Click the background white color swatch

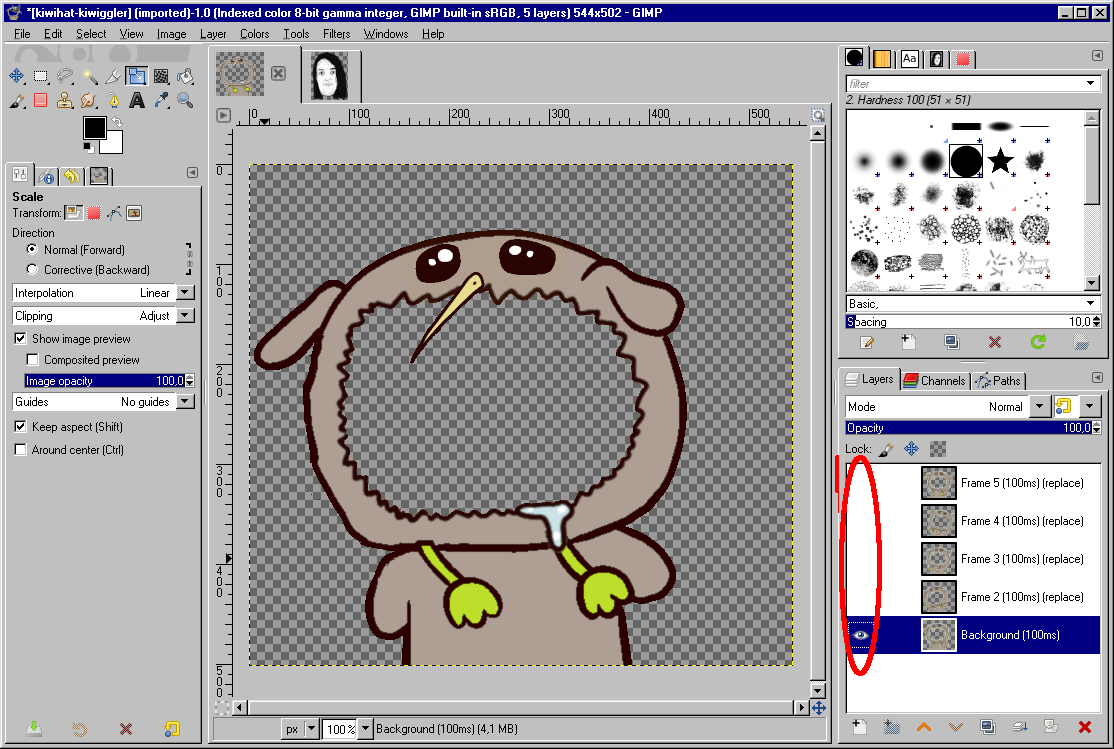click(x=114, y=144)
